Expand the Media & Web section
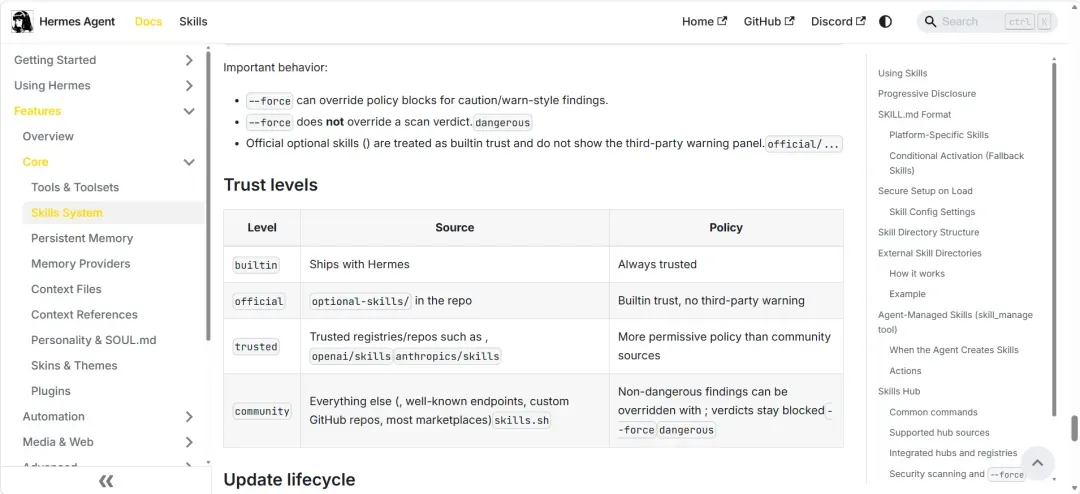Viewport: 1080px width, 494px height. click(189, 442)
